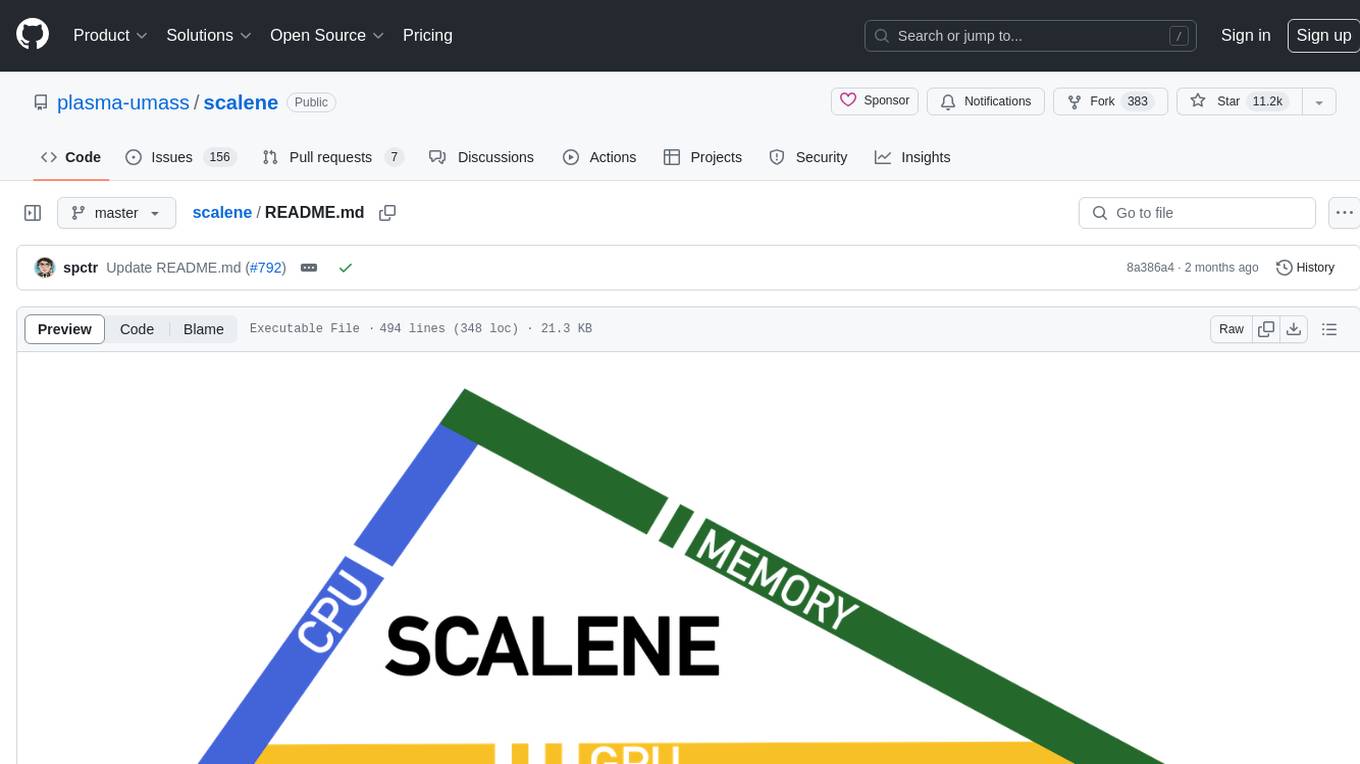Select the Preview view
The height and width of the screenshot is (764, 1360).
[65, 329]
